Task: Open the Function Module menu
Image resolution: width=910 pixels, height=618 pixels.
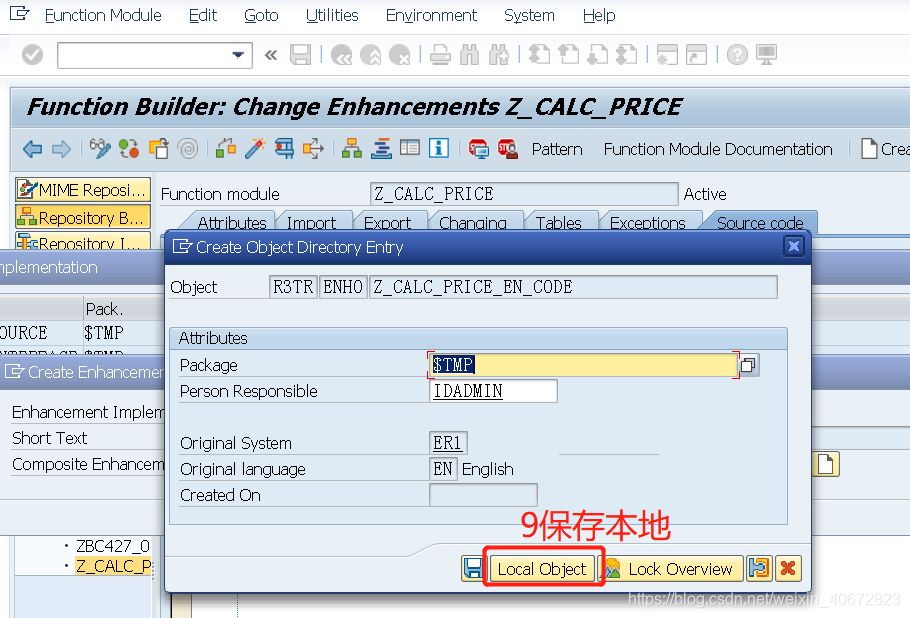Action: pos(103,16)
